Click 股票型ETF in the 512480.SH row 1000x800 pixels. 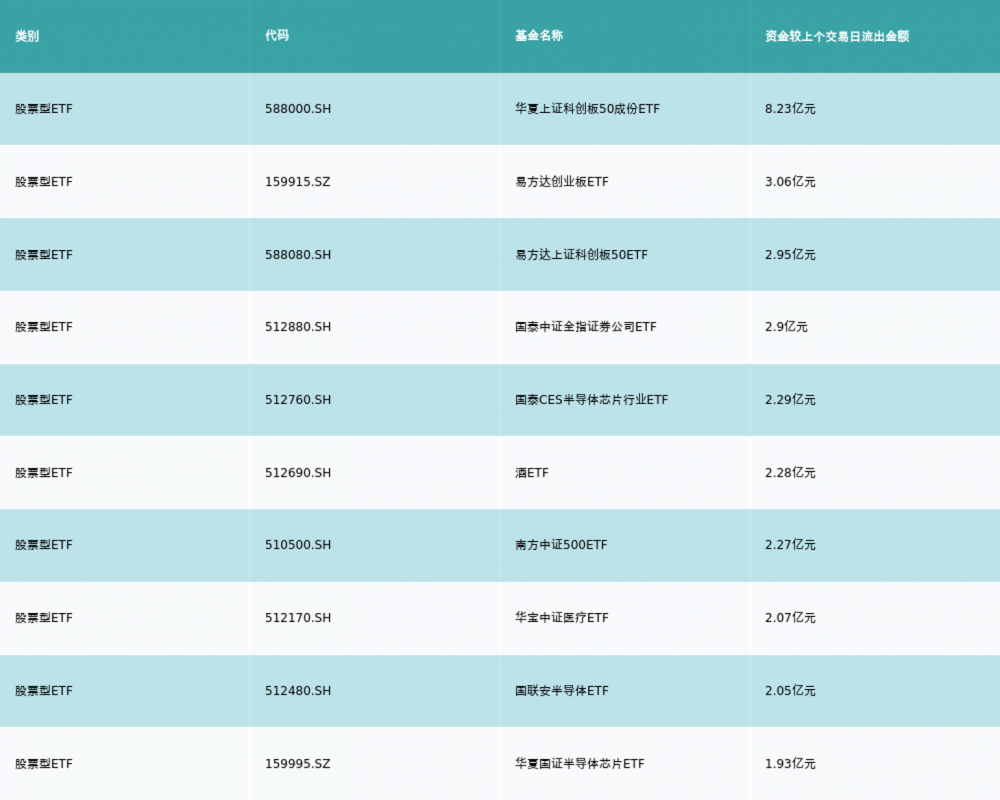click(x=44, y=691)
